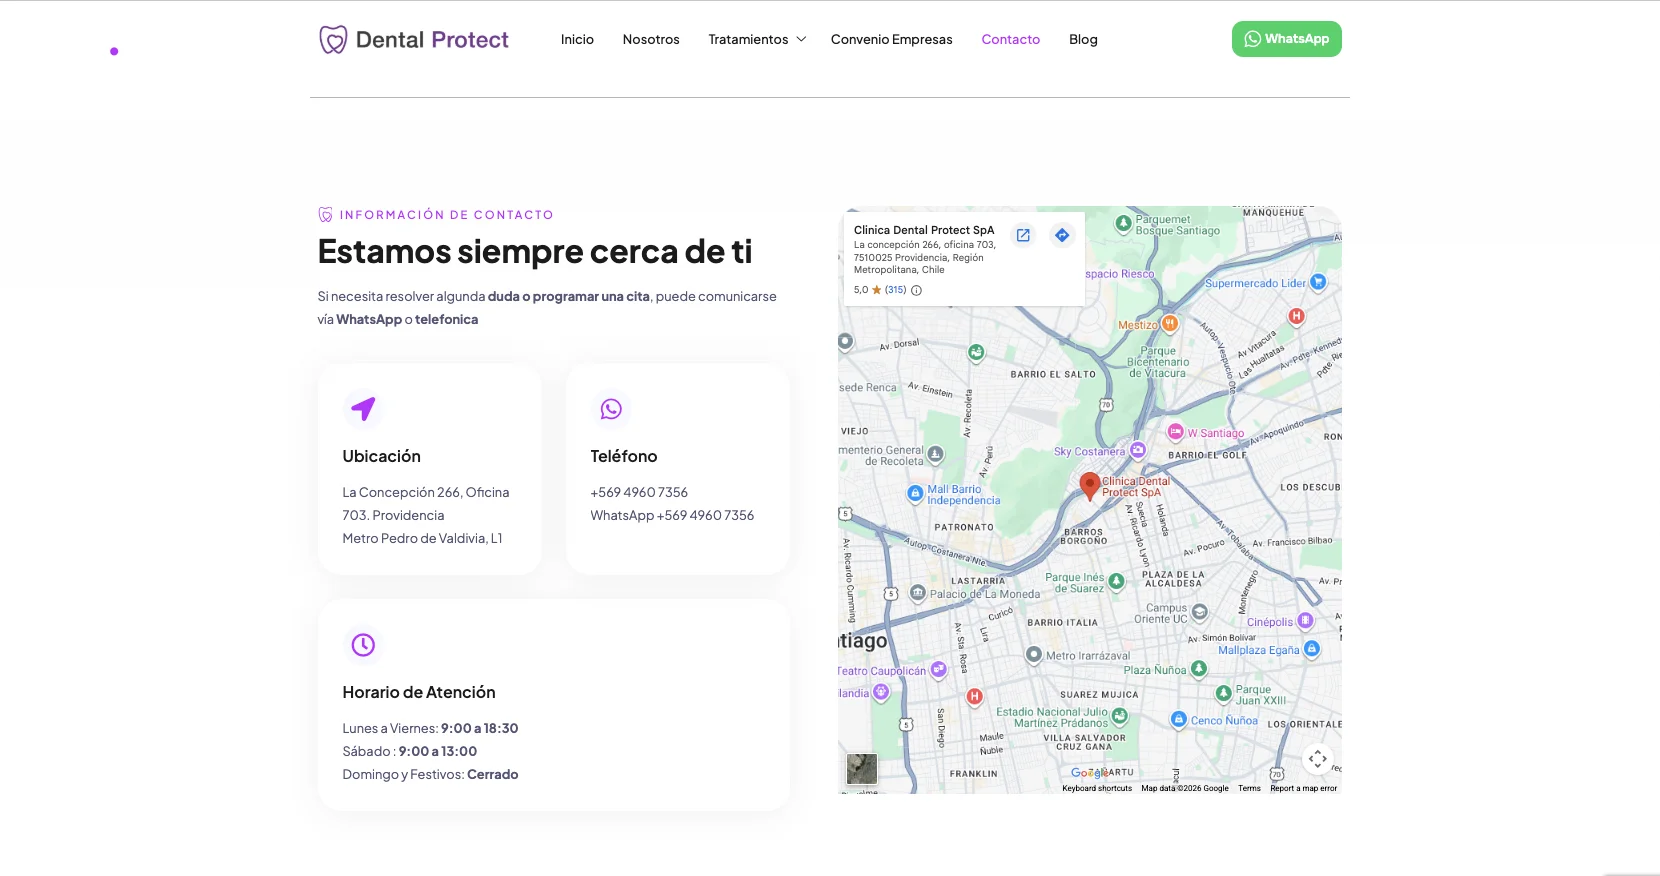Click the Parque Juan XXIII marker
The image size is (1660, 876).
pyautogui.click(x=1223, y=693)
